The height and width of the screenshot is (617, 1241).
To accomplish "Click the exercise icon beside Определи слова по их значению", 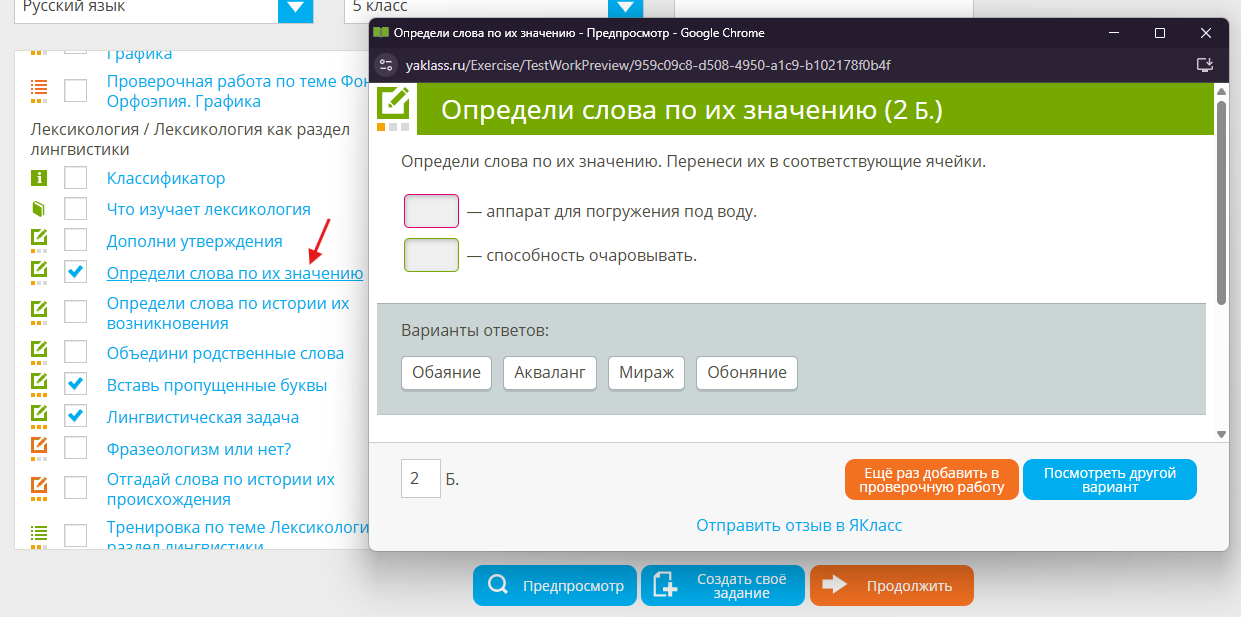I will (39, 273).
